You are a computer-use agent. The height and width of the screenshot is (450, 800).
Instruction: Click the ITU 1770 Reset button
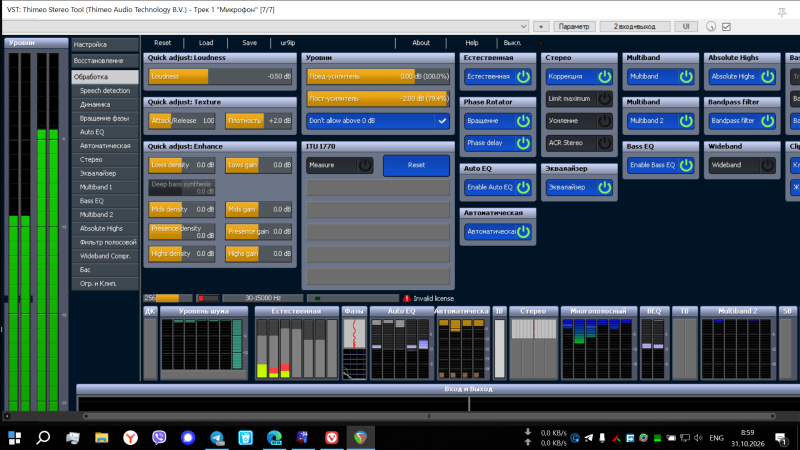[x=416, y=165]
